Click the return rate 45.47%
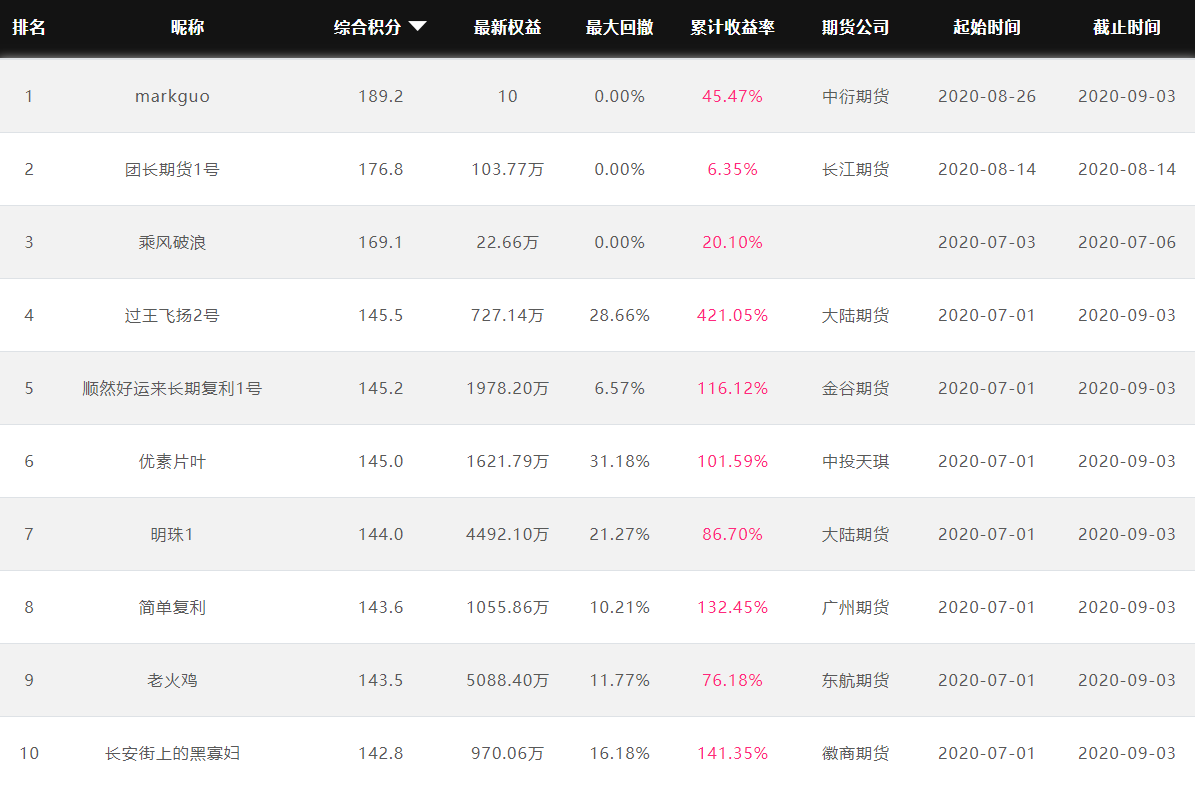The height and width of the screenshot is (786, 1195). tap(732, 96)
